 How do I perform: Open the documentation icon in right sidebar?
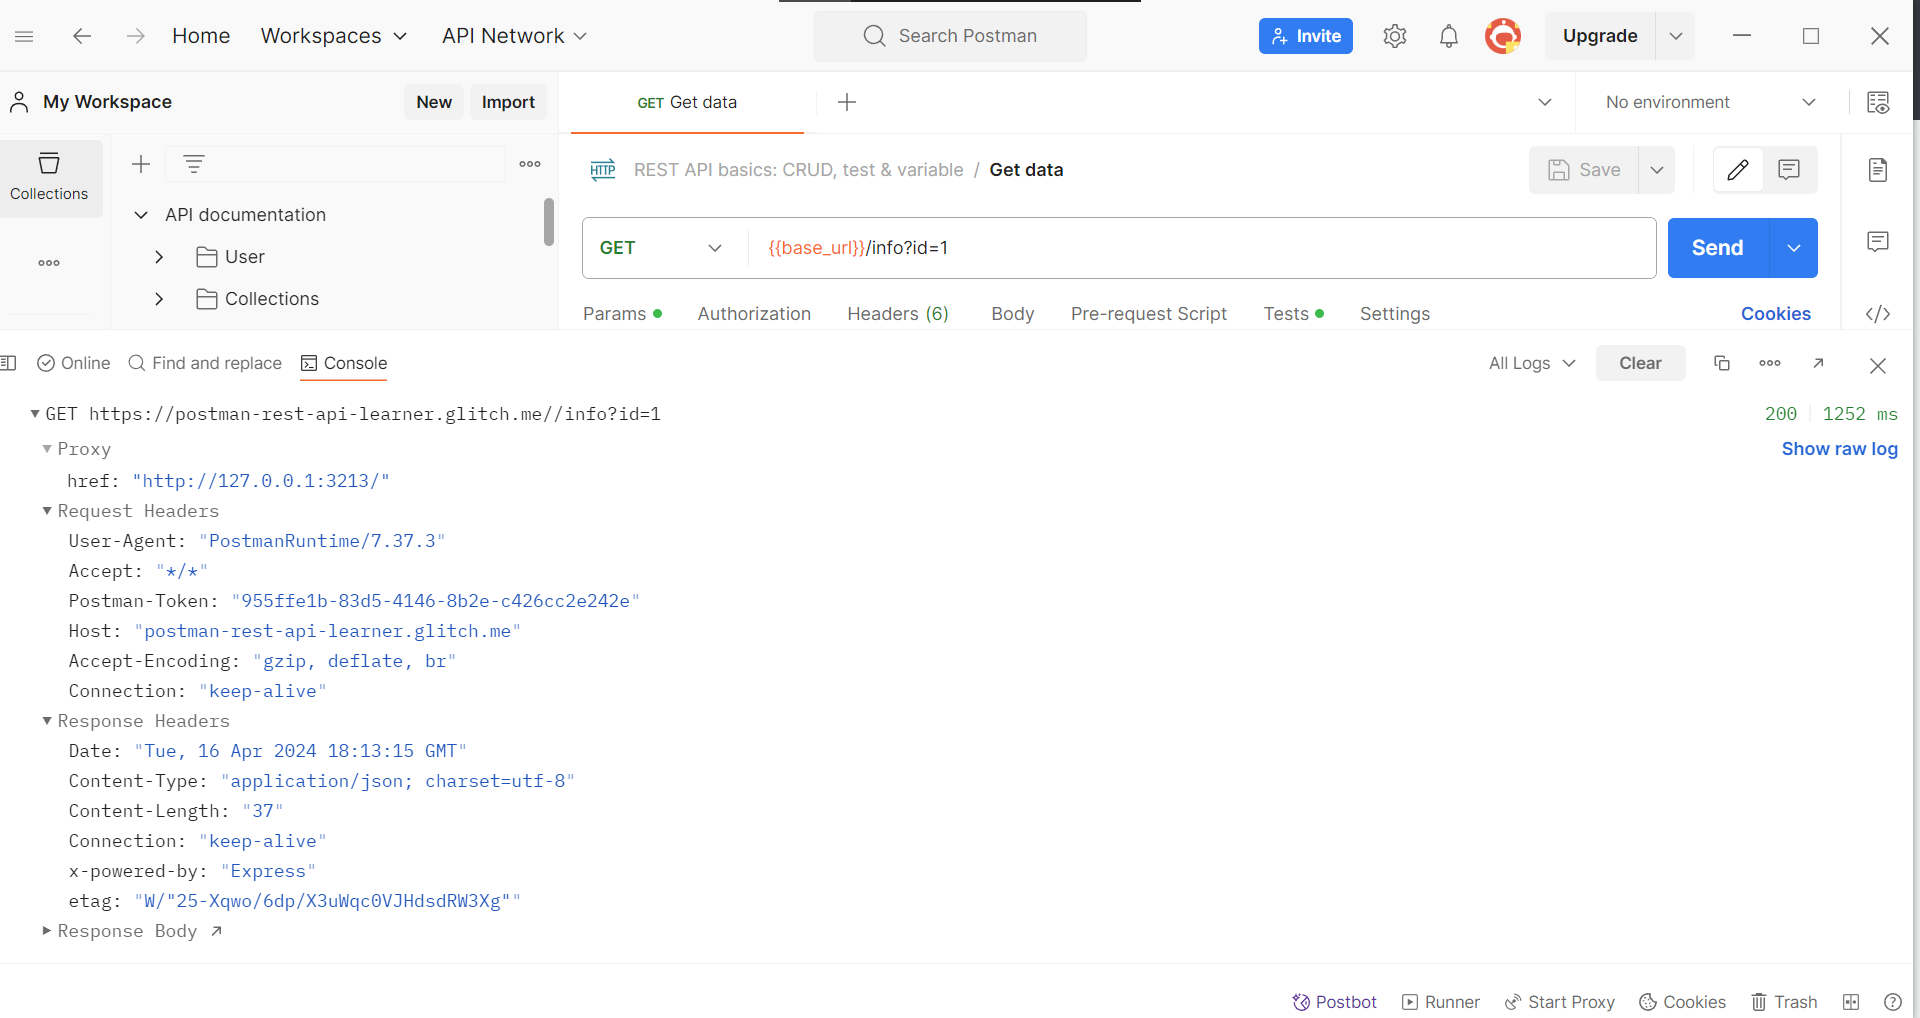[1878, 170]
